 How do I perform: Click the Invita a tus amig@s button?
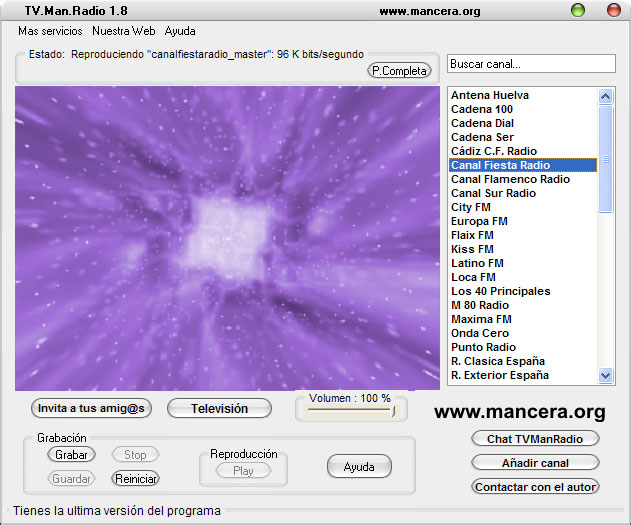pyautogui.click(x=91, y=408)
